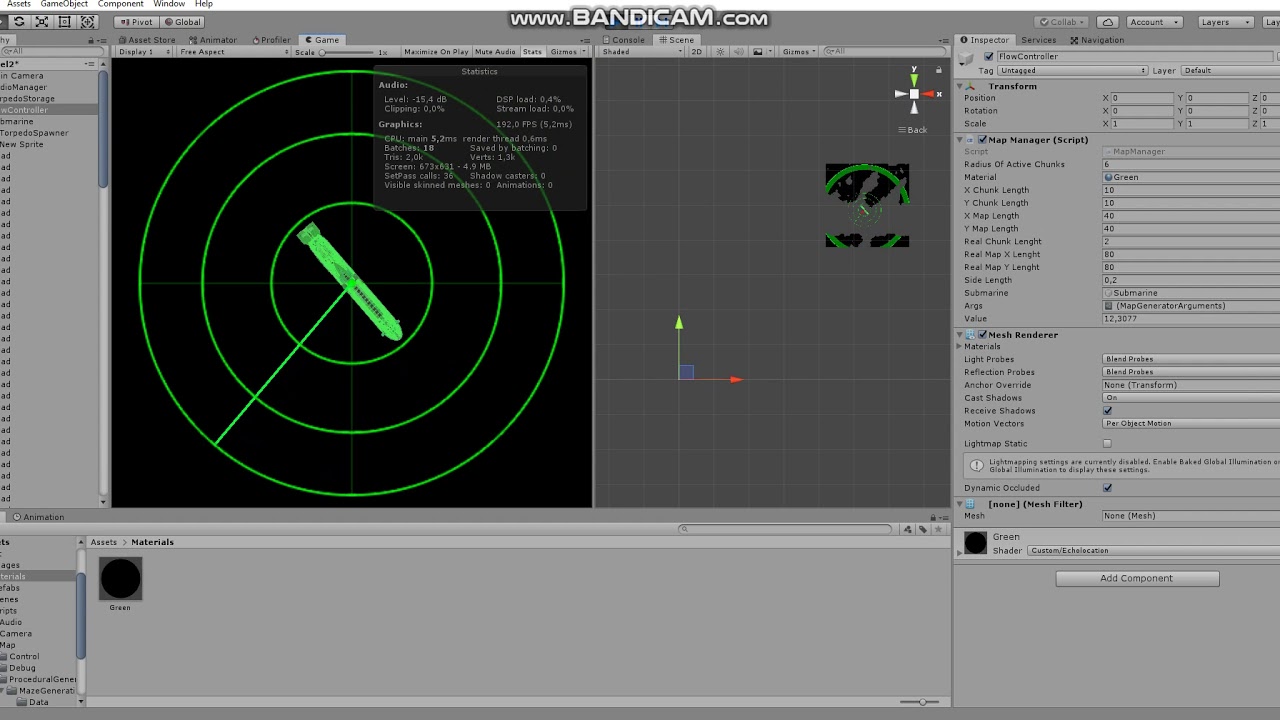Click the Green material preview sphere

(975, 543)
